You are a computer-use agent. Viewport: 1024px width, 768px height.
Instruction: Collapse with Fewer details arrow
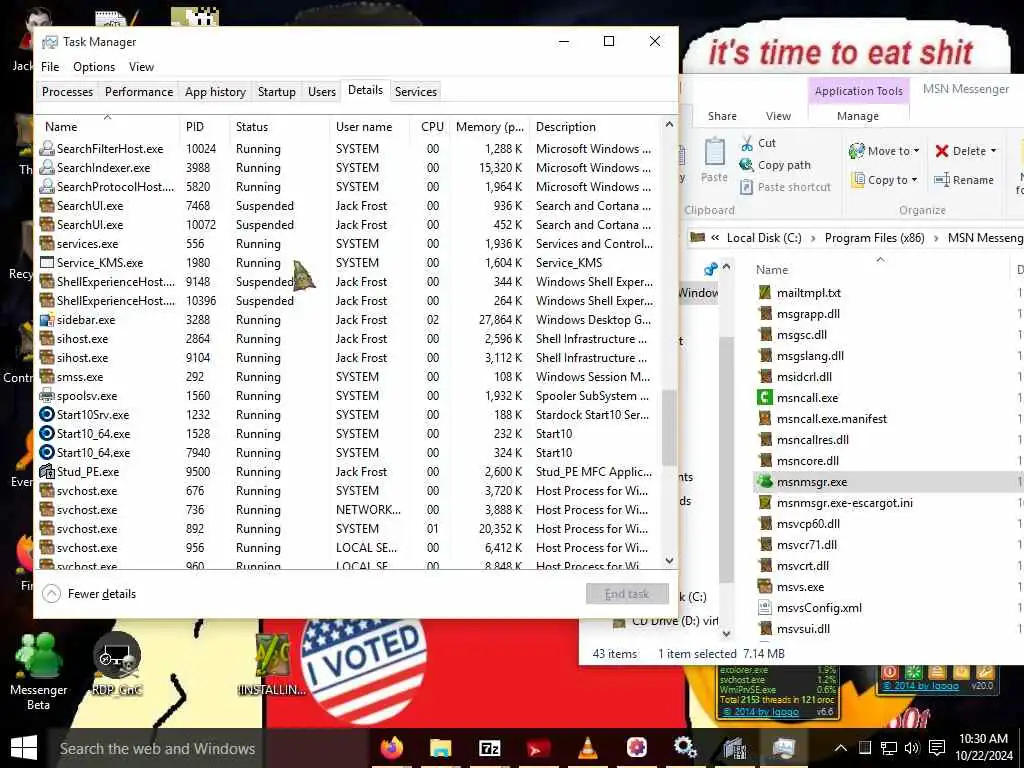pyautogui.click(x=52, y=594)
